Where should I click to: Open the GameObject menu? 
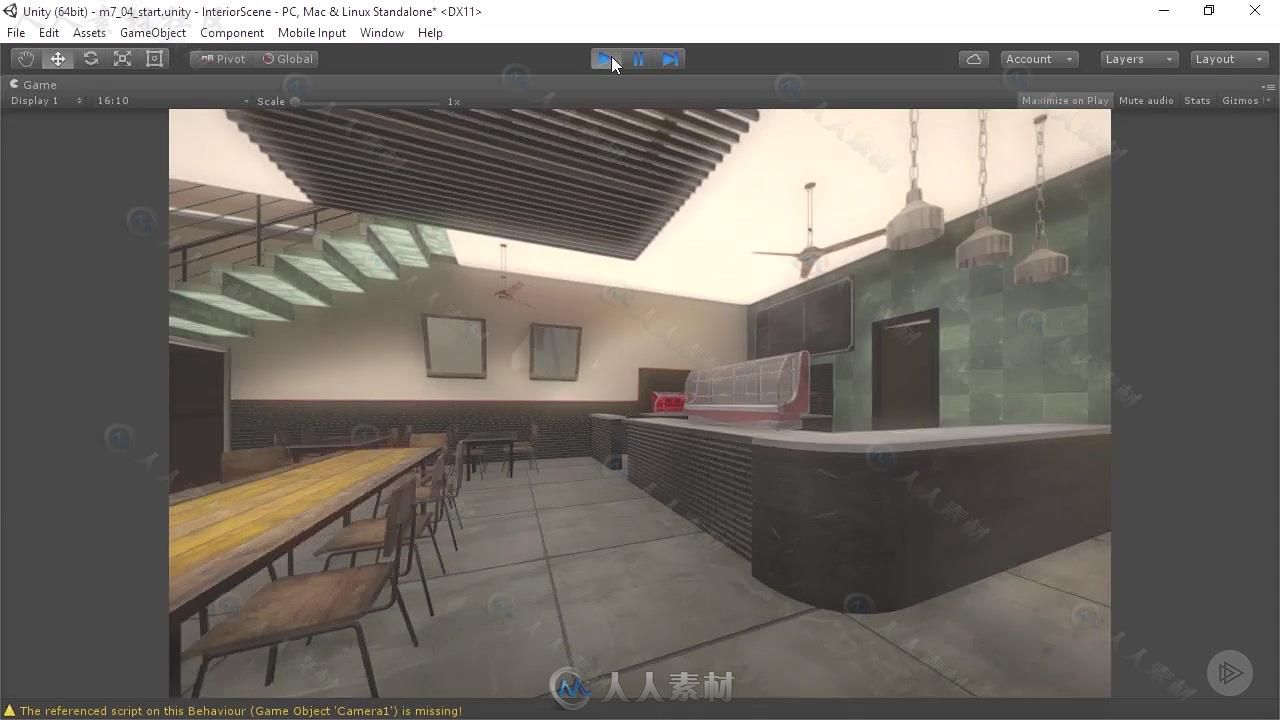click(153, 33)
